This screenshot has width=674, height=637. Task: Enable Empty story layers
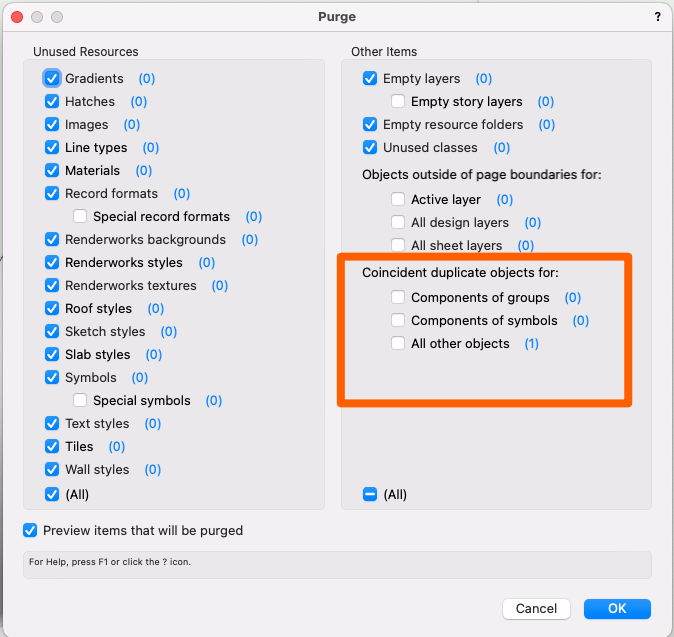[x=398, y=101]
